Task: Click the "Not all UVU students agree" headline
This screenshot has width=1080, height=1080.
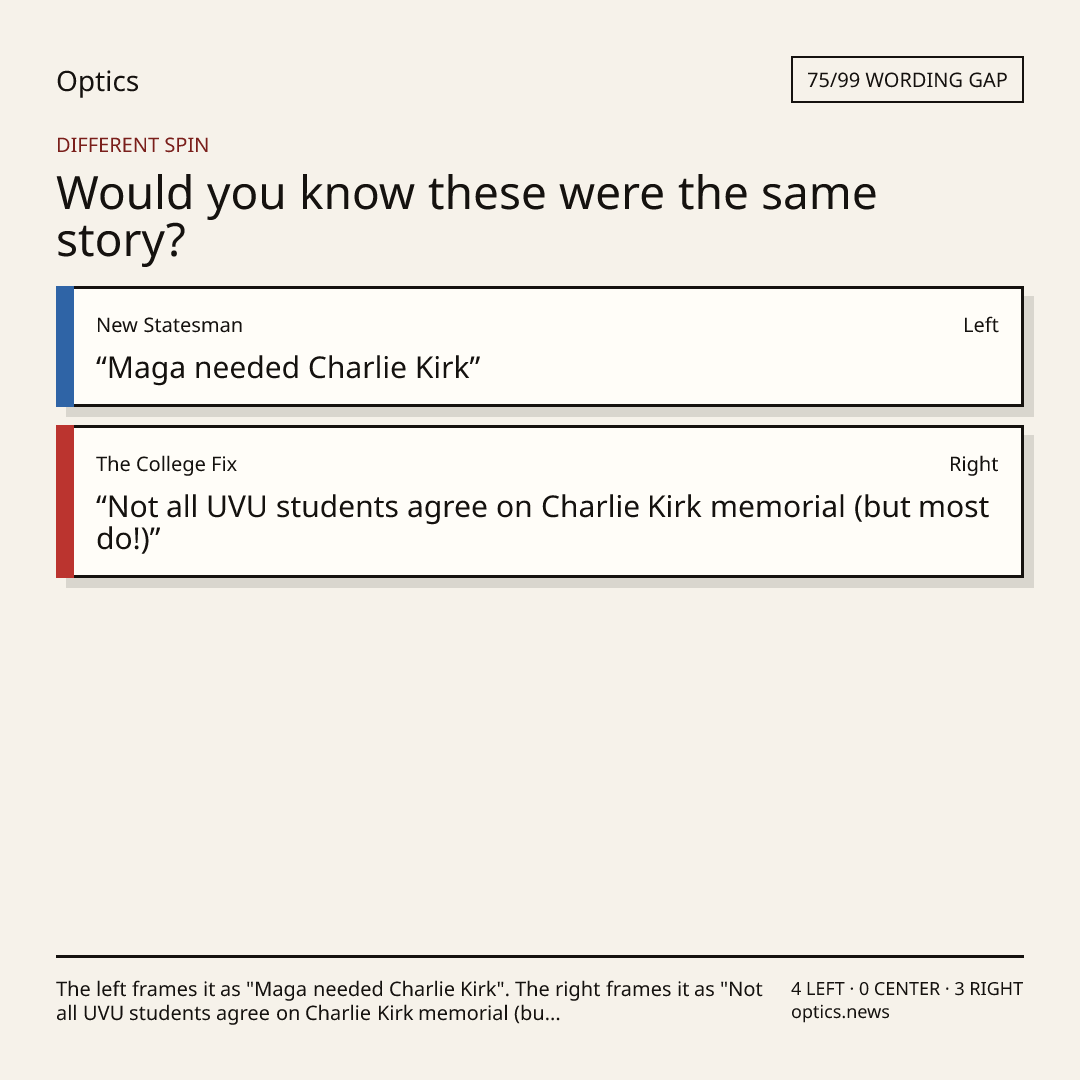Action: (x=543, y=523)
